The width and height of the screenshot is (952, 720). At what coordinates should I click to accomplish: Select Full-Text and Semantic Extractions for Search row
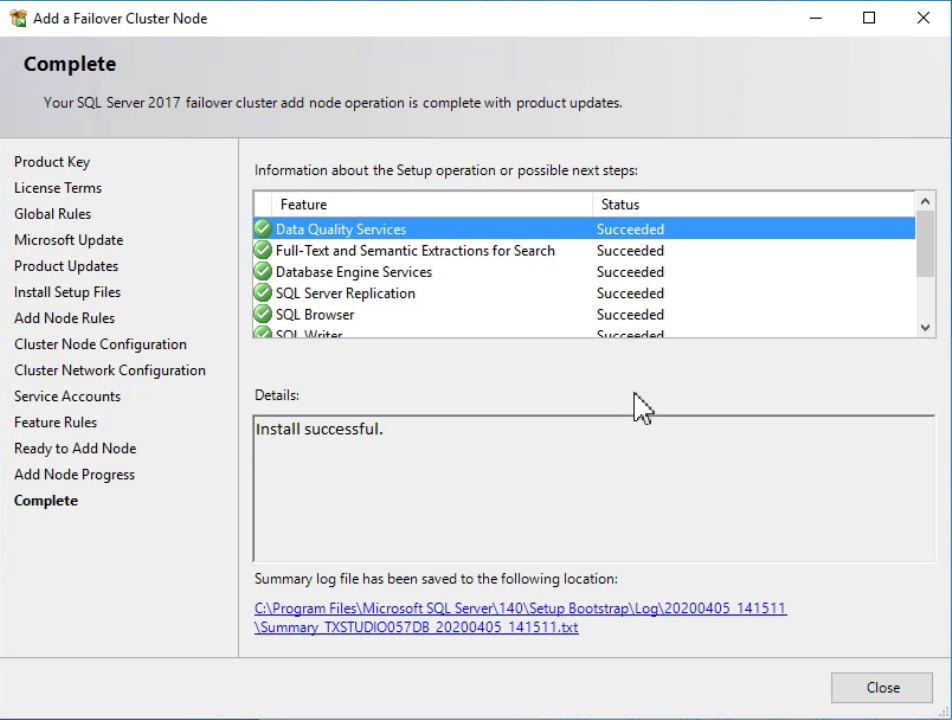(584, 250)
